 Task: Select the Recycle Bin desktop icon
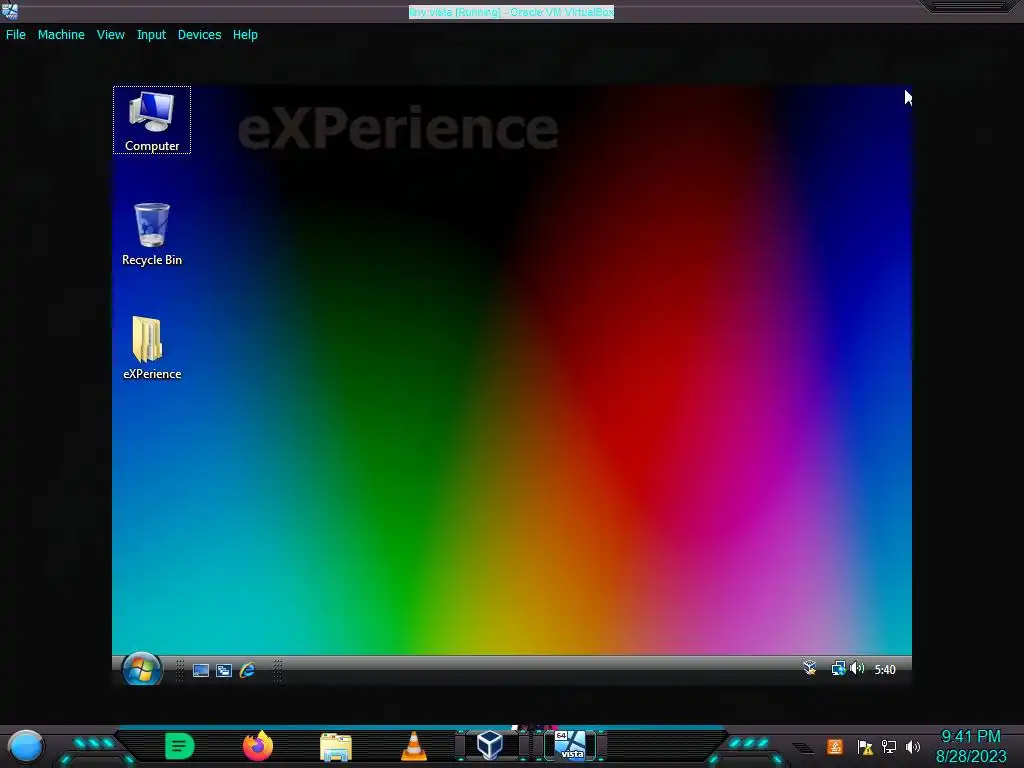pyautogui.click(x=152, y=234)
